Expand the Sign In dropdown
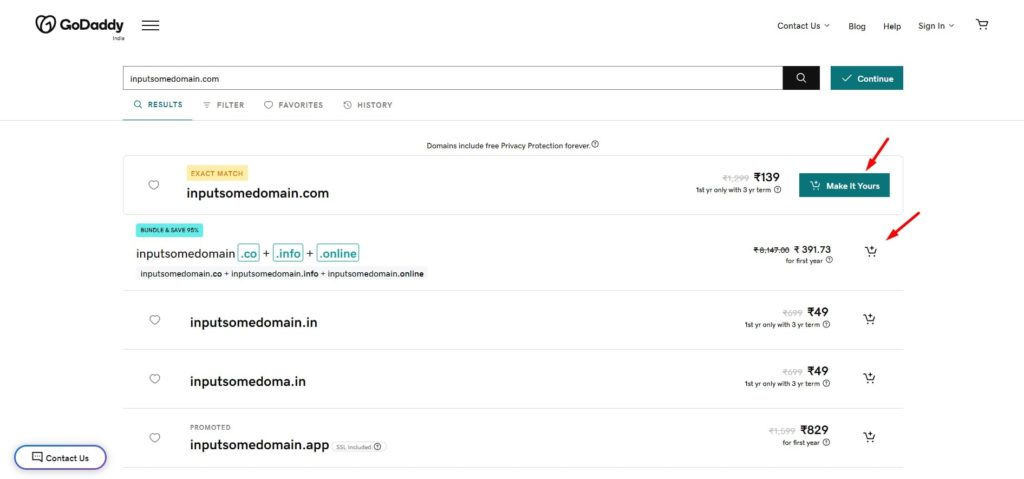 tap(936, 25)
